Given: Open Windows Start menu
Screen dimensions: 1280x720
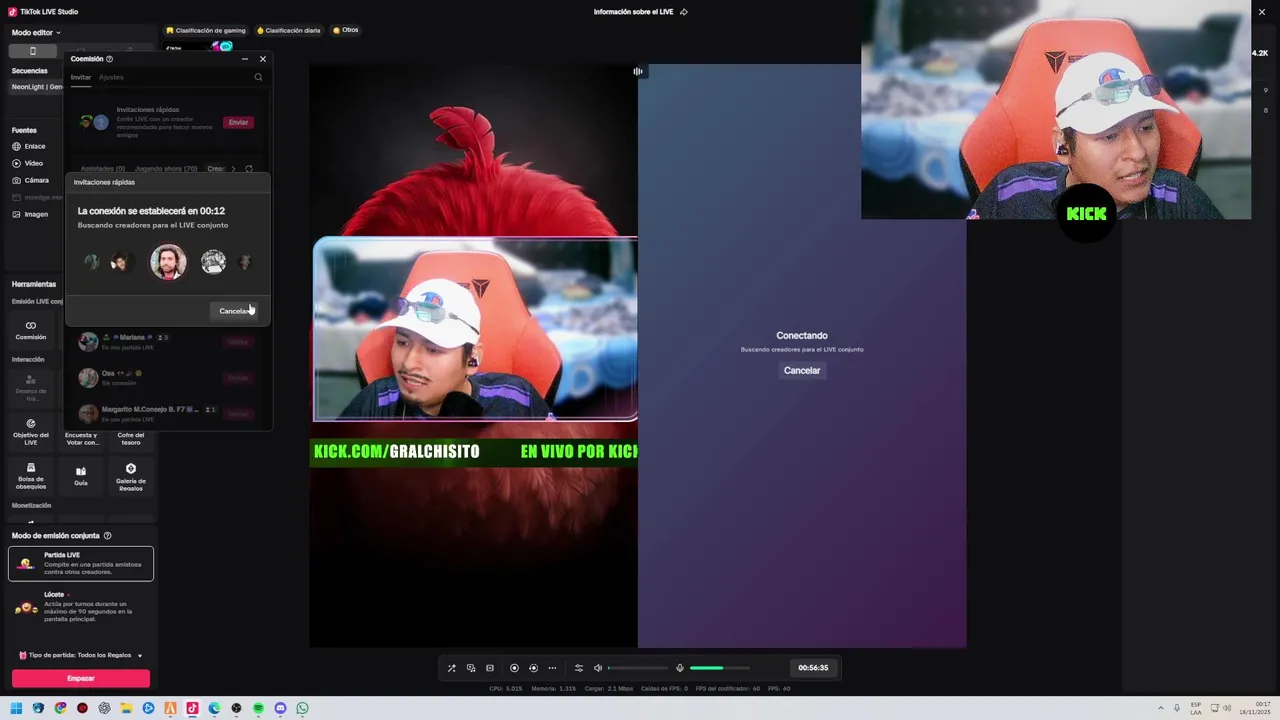Looking at the screenshot, I should [x=16, y=708].
